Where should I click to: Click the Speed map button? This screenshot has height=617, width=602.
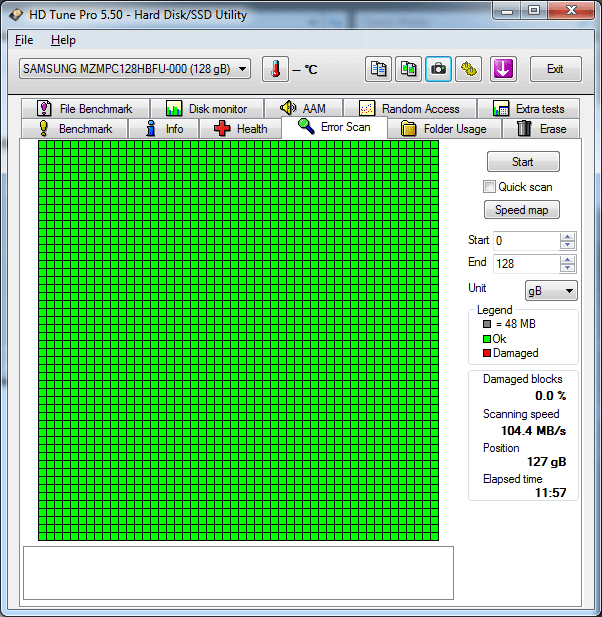pyautogui.click(x=521, y=210)
